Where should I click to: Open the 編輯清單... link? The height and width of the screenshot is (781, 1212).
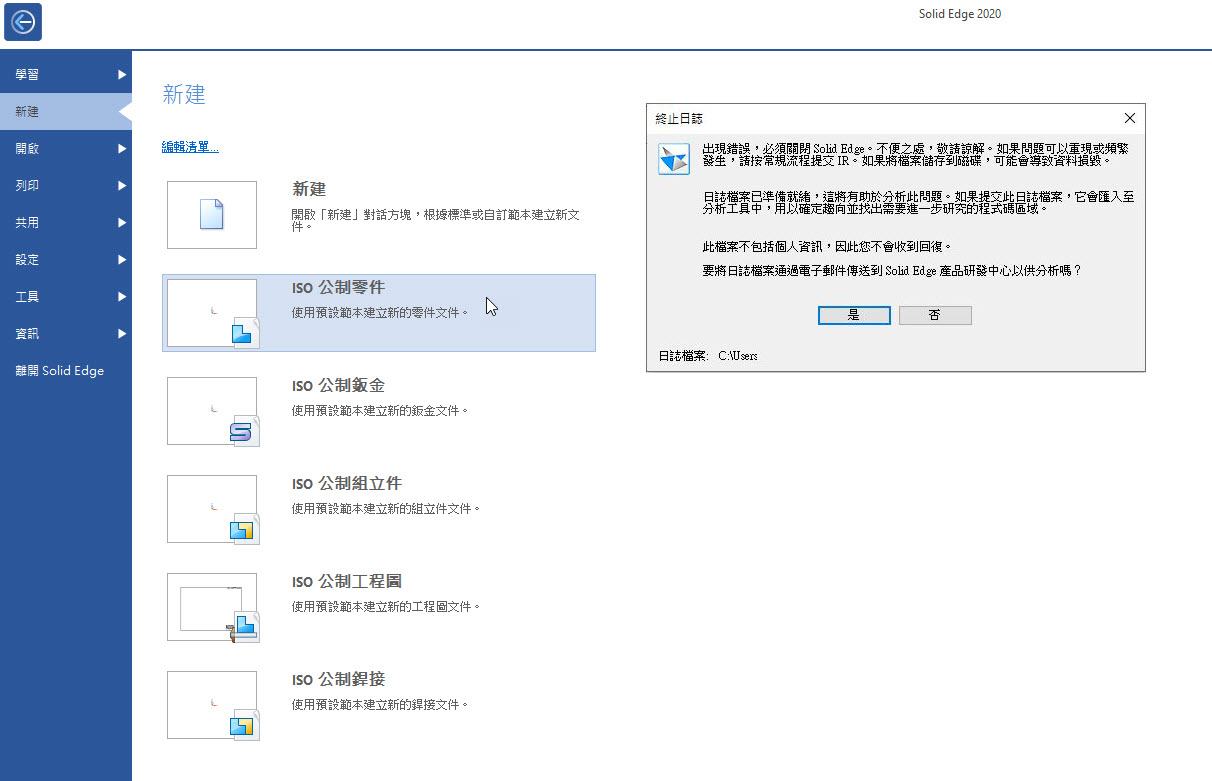(x=190, y=148)
